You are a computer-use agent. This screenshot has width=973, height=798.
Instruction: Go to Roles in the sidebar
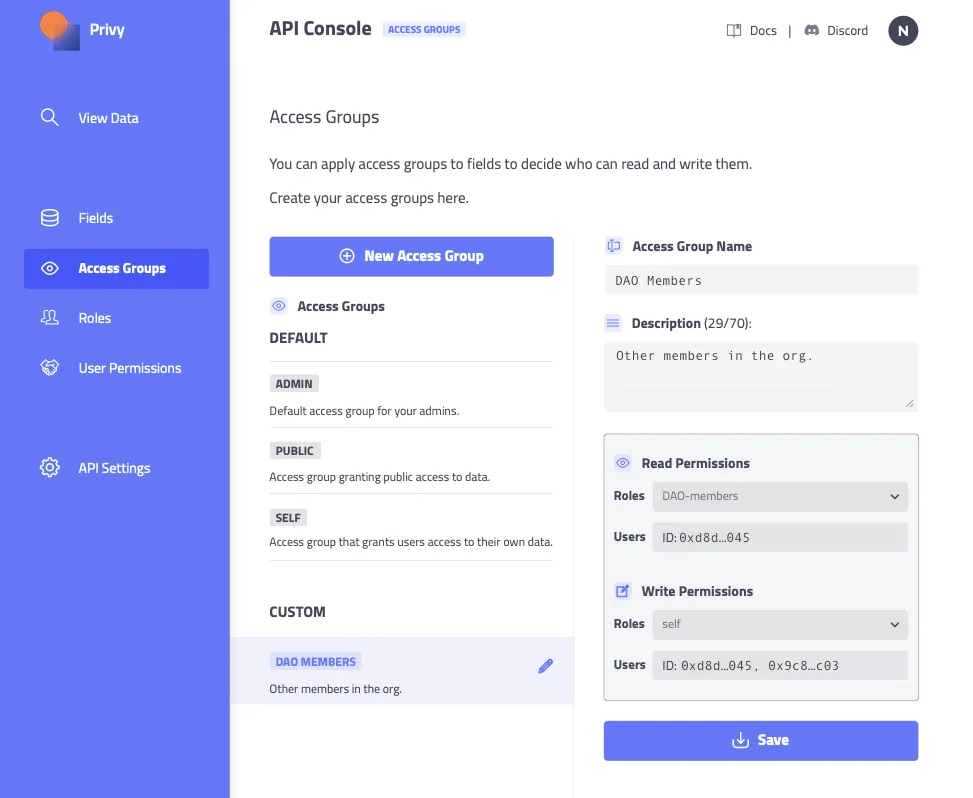click(94, 318)
